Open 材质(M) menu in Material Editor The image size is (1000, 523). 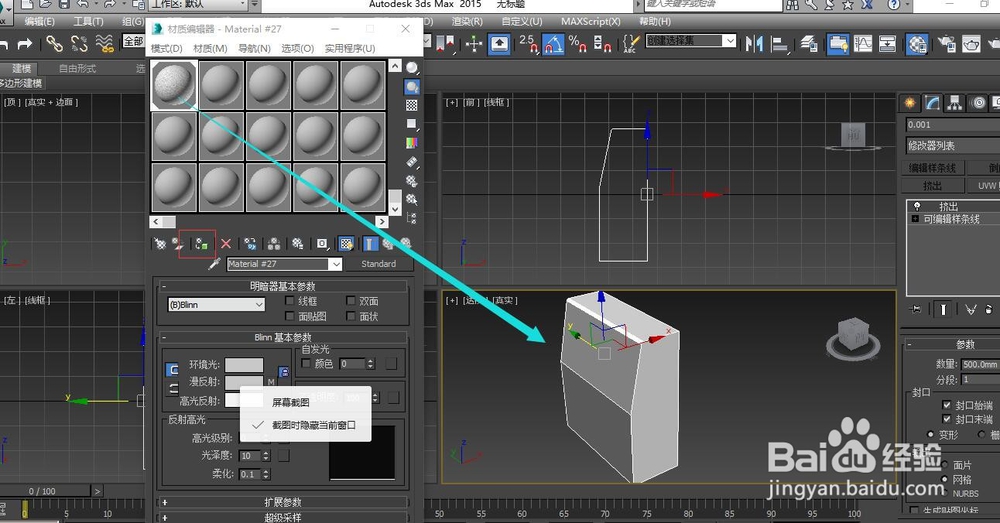(x=210, y=48)
